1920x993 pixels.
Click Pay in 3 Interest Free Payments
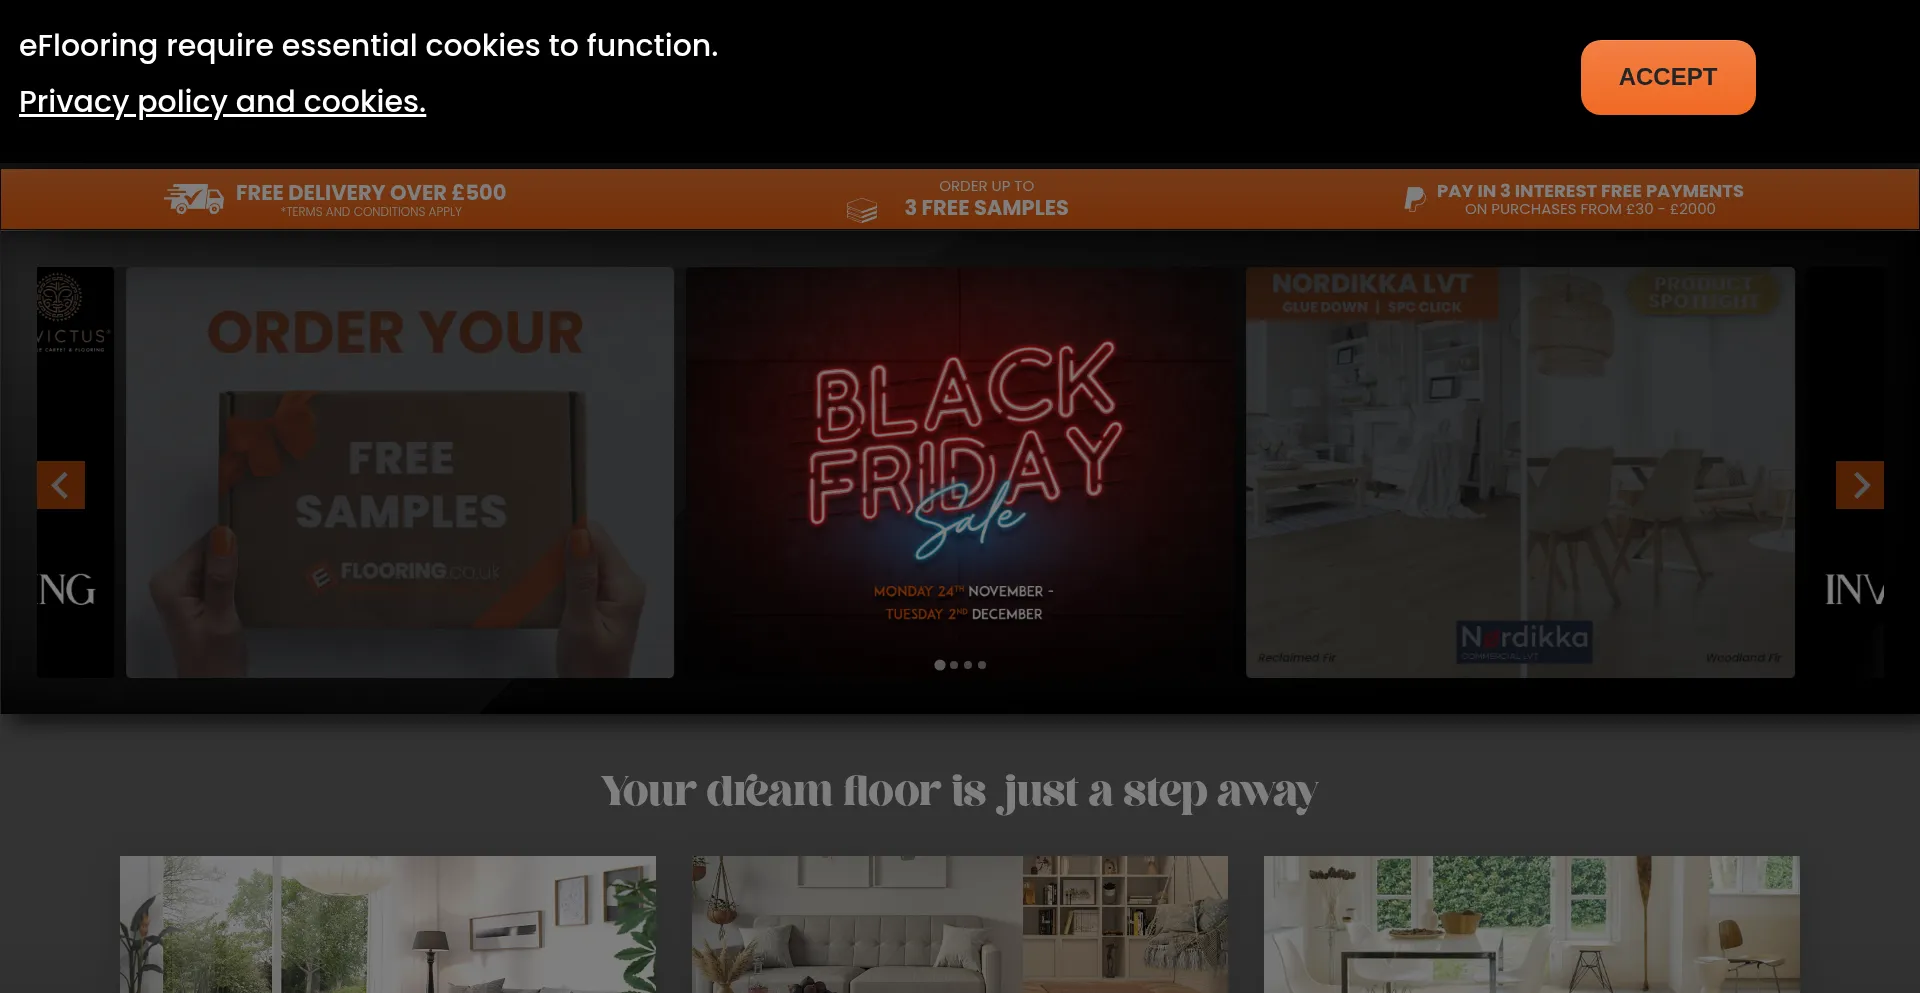[x=1590, y=190]
